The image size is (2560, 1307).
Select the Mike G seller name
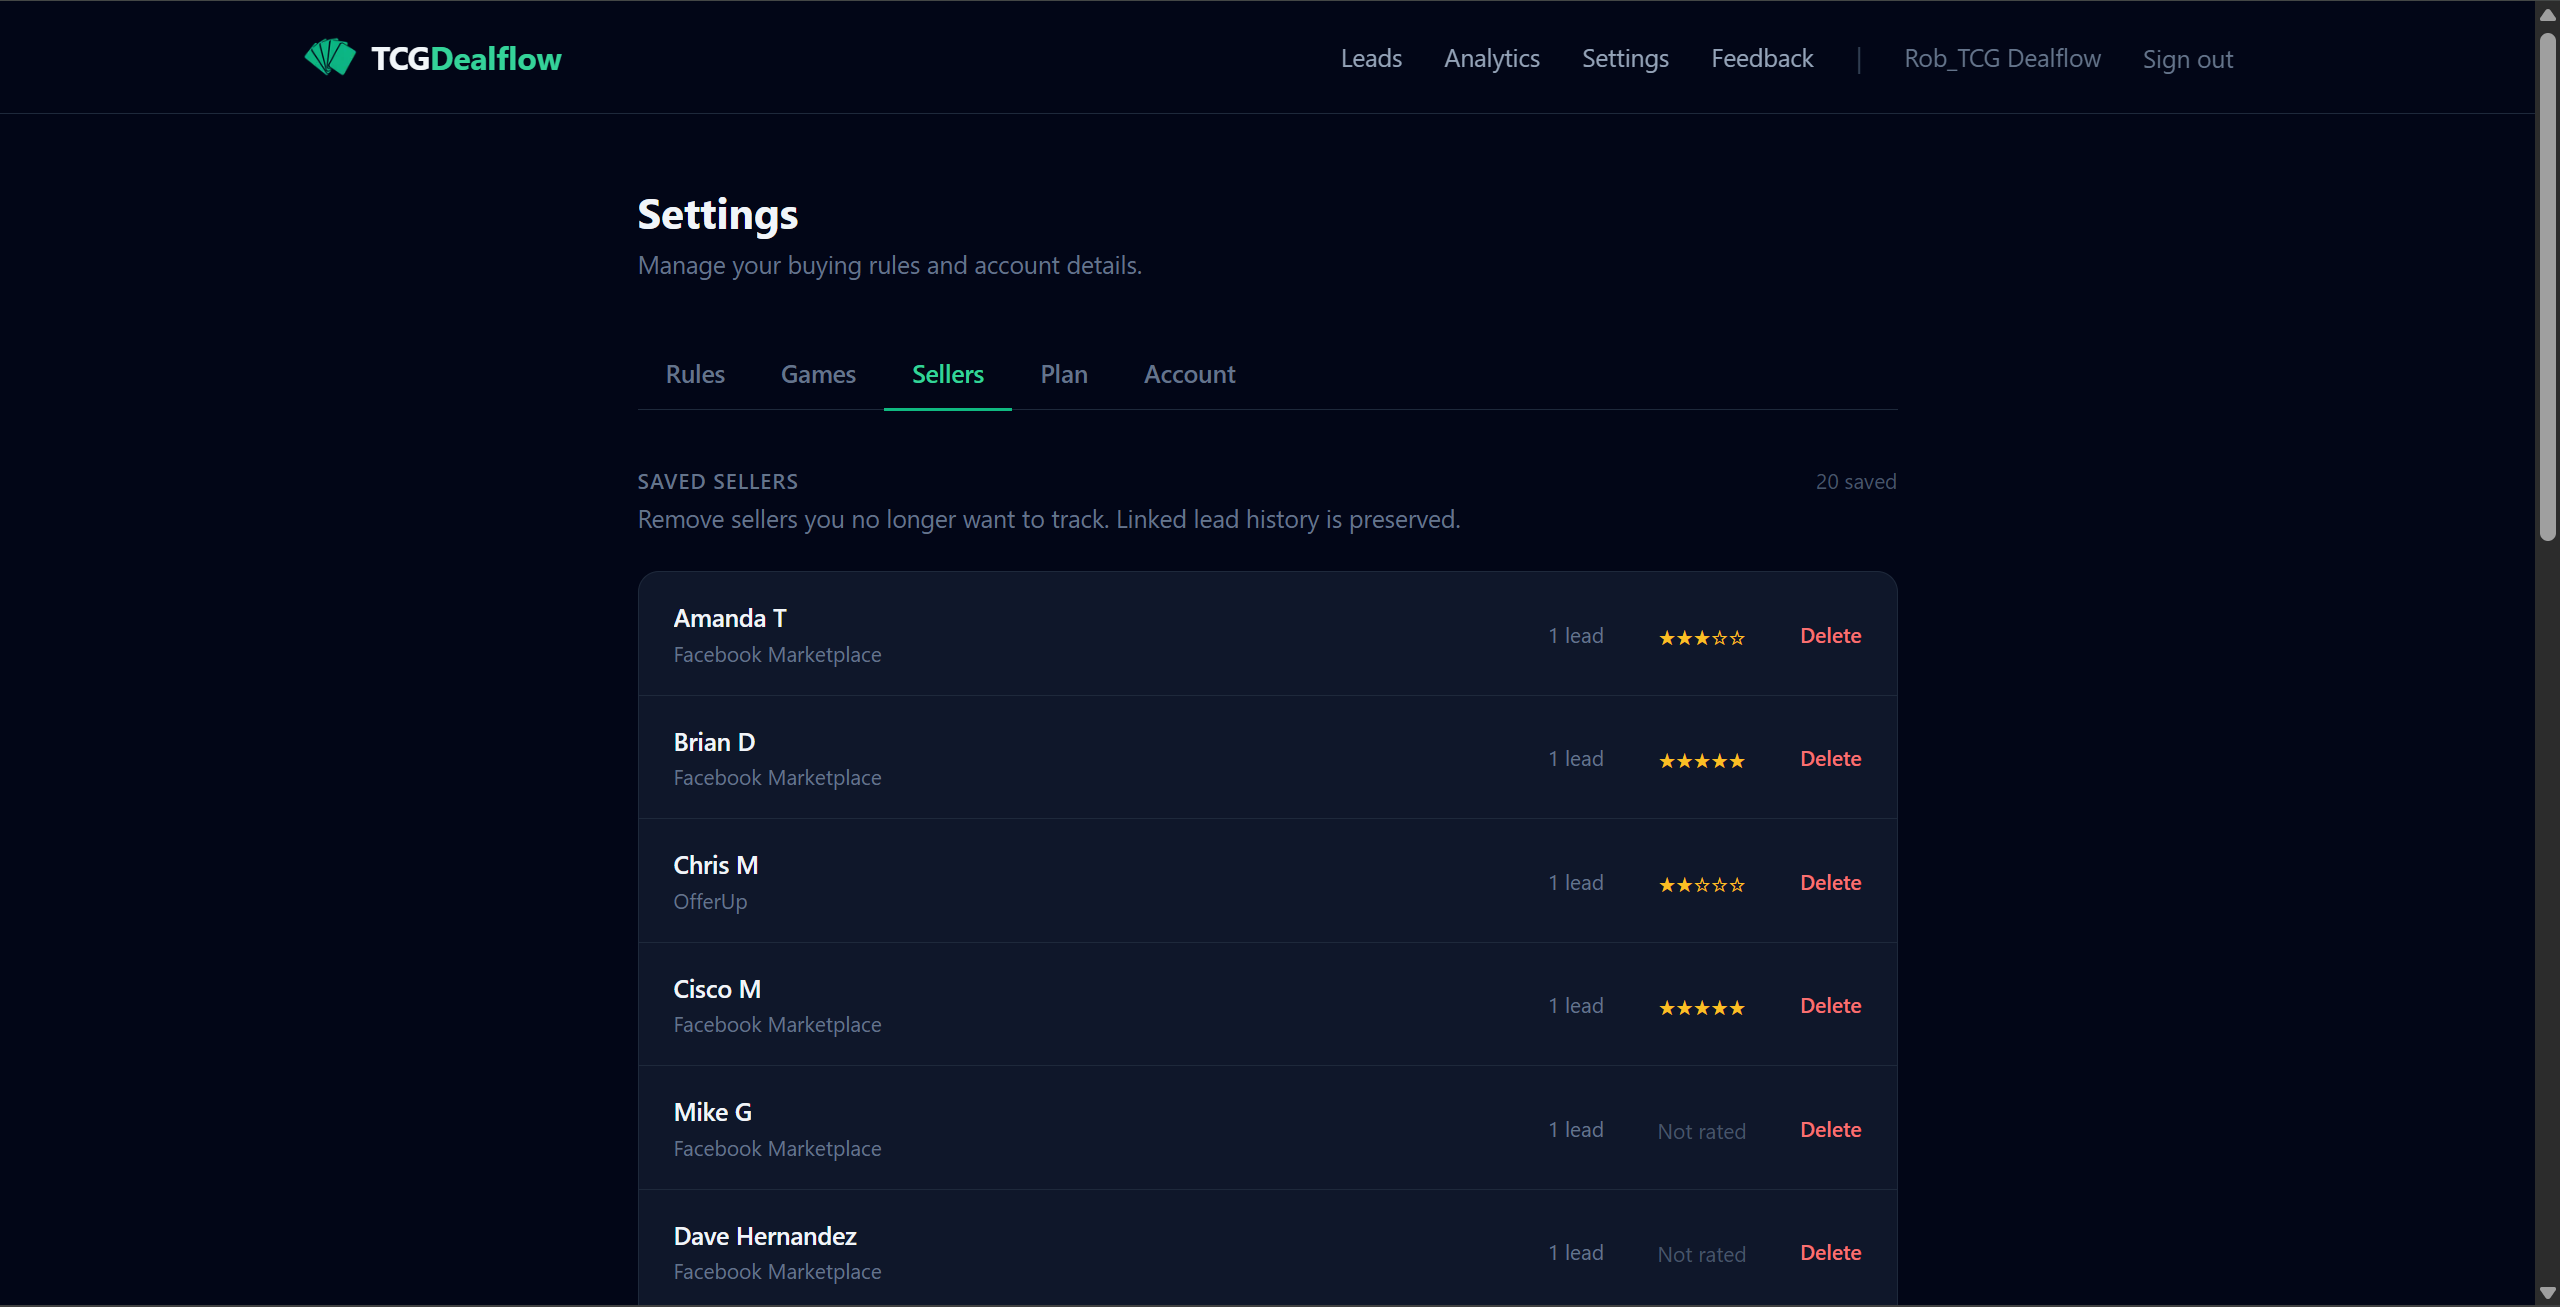click(x=712, y=1113)
